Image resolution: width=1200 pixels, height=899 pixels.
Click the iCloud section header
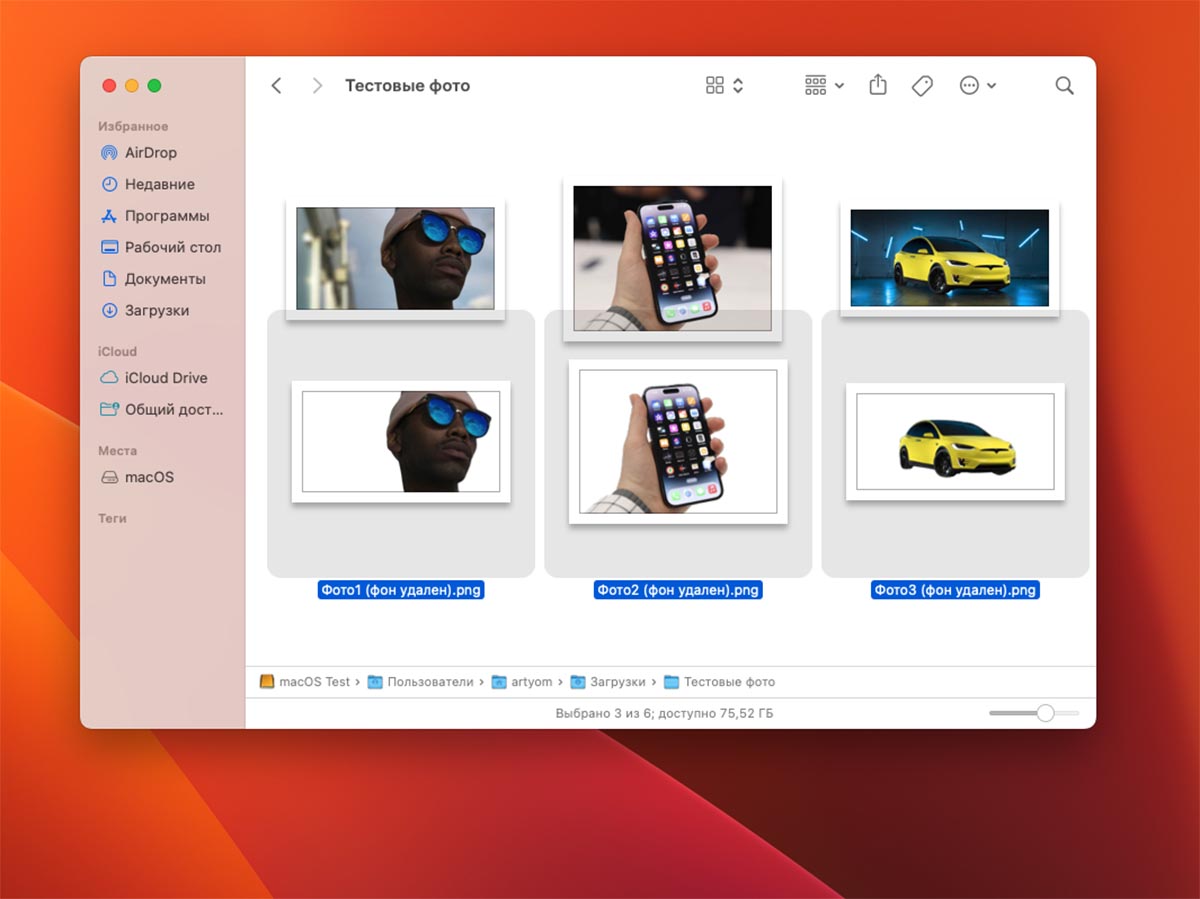point(117,352)
